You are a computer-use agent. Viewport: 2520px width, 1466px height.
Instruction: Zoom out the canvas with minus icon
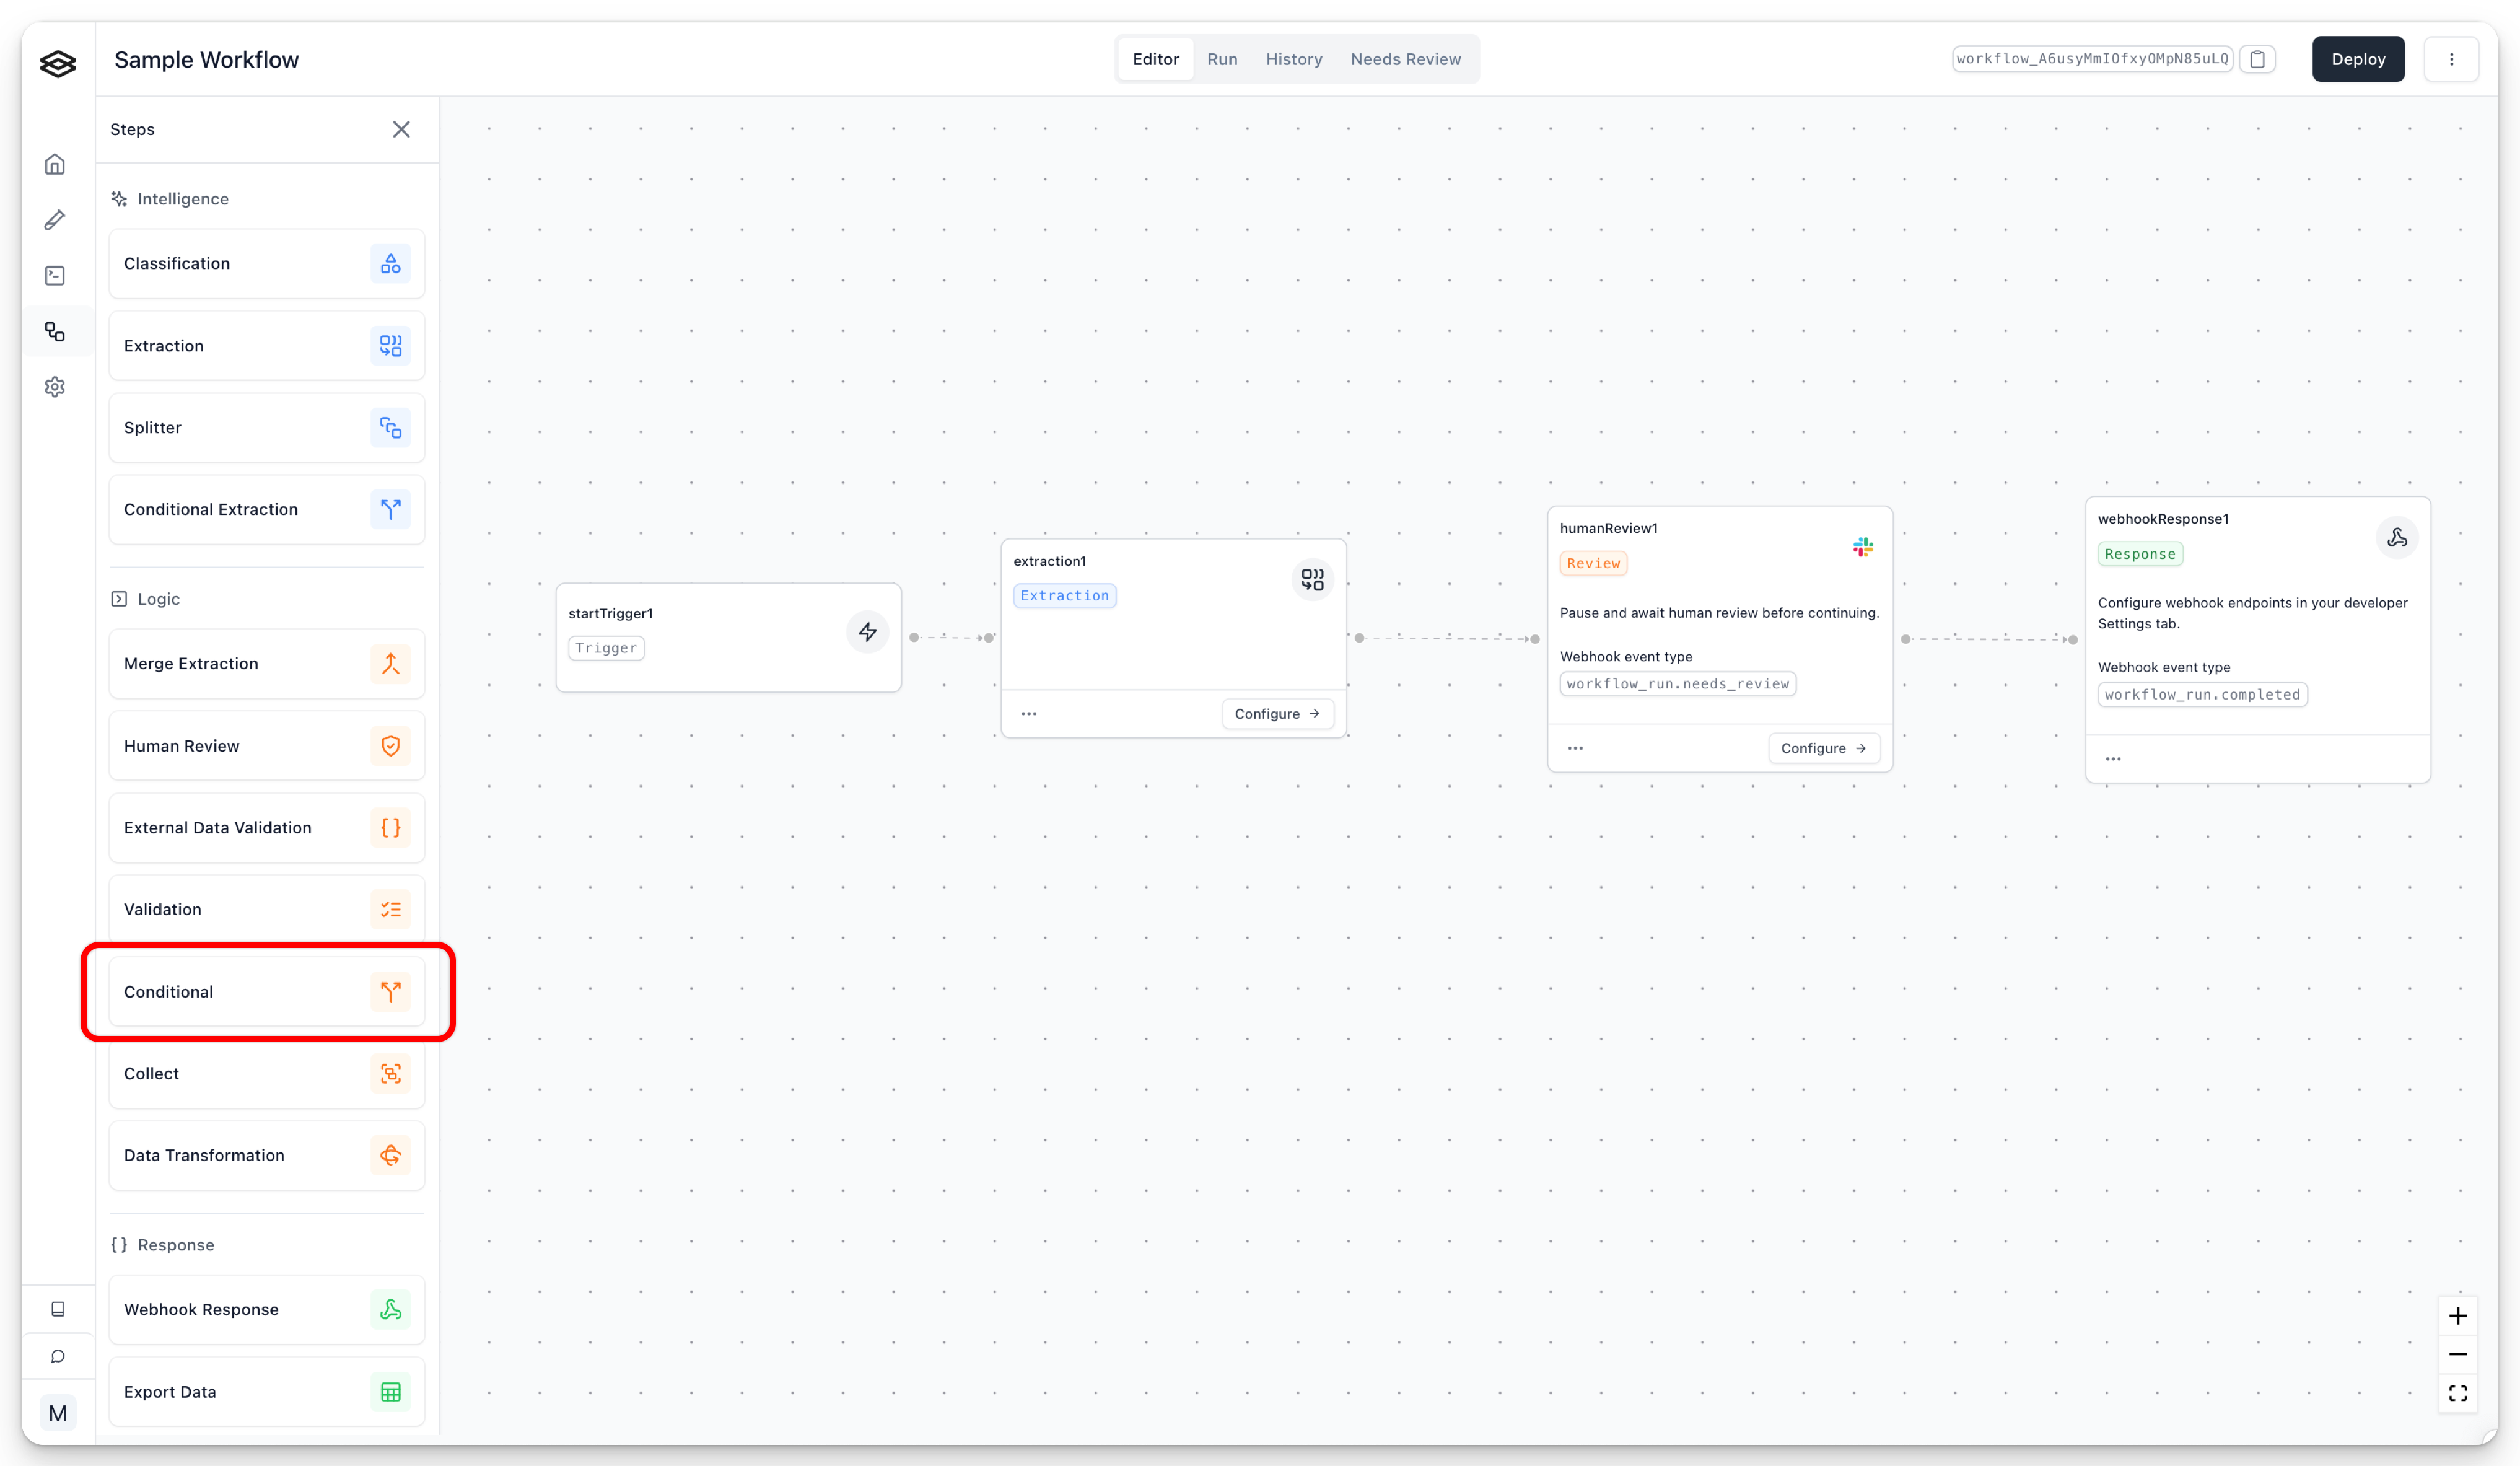(2457, 1355)
